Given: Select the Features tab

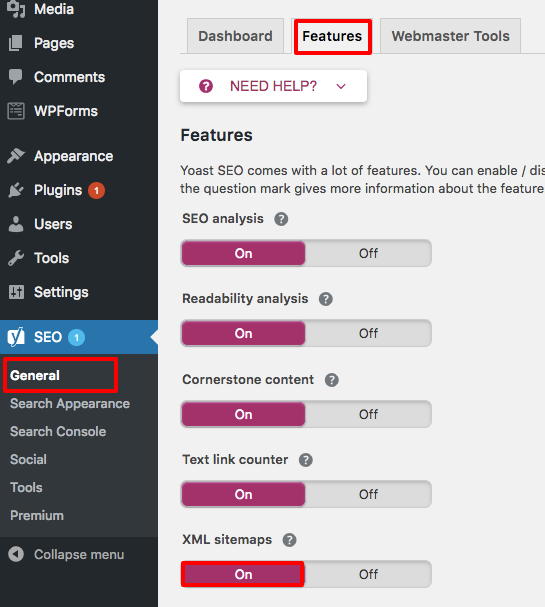Looking at the screenshot, I should click(x=332, y=36).
